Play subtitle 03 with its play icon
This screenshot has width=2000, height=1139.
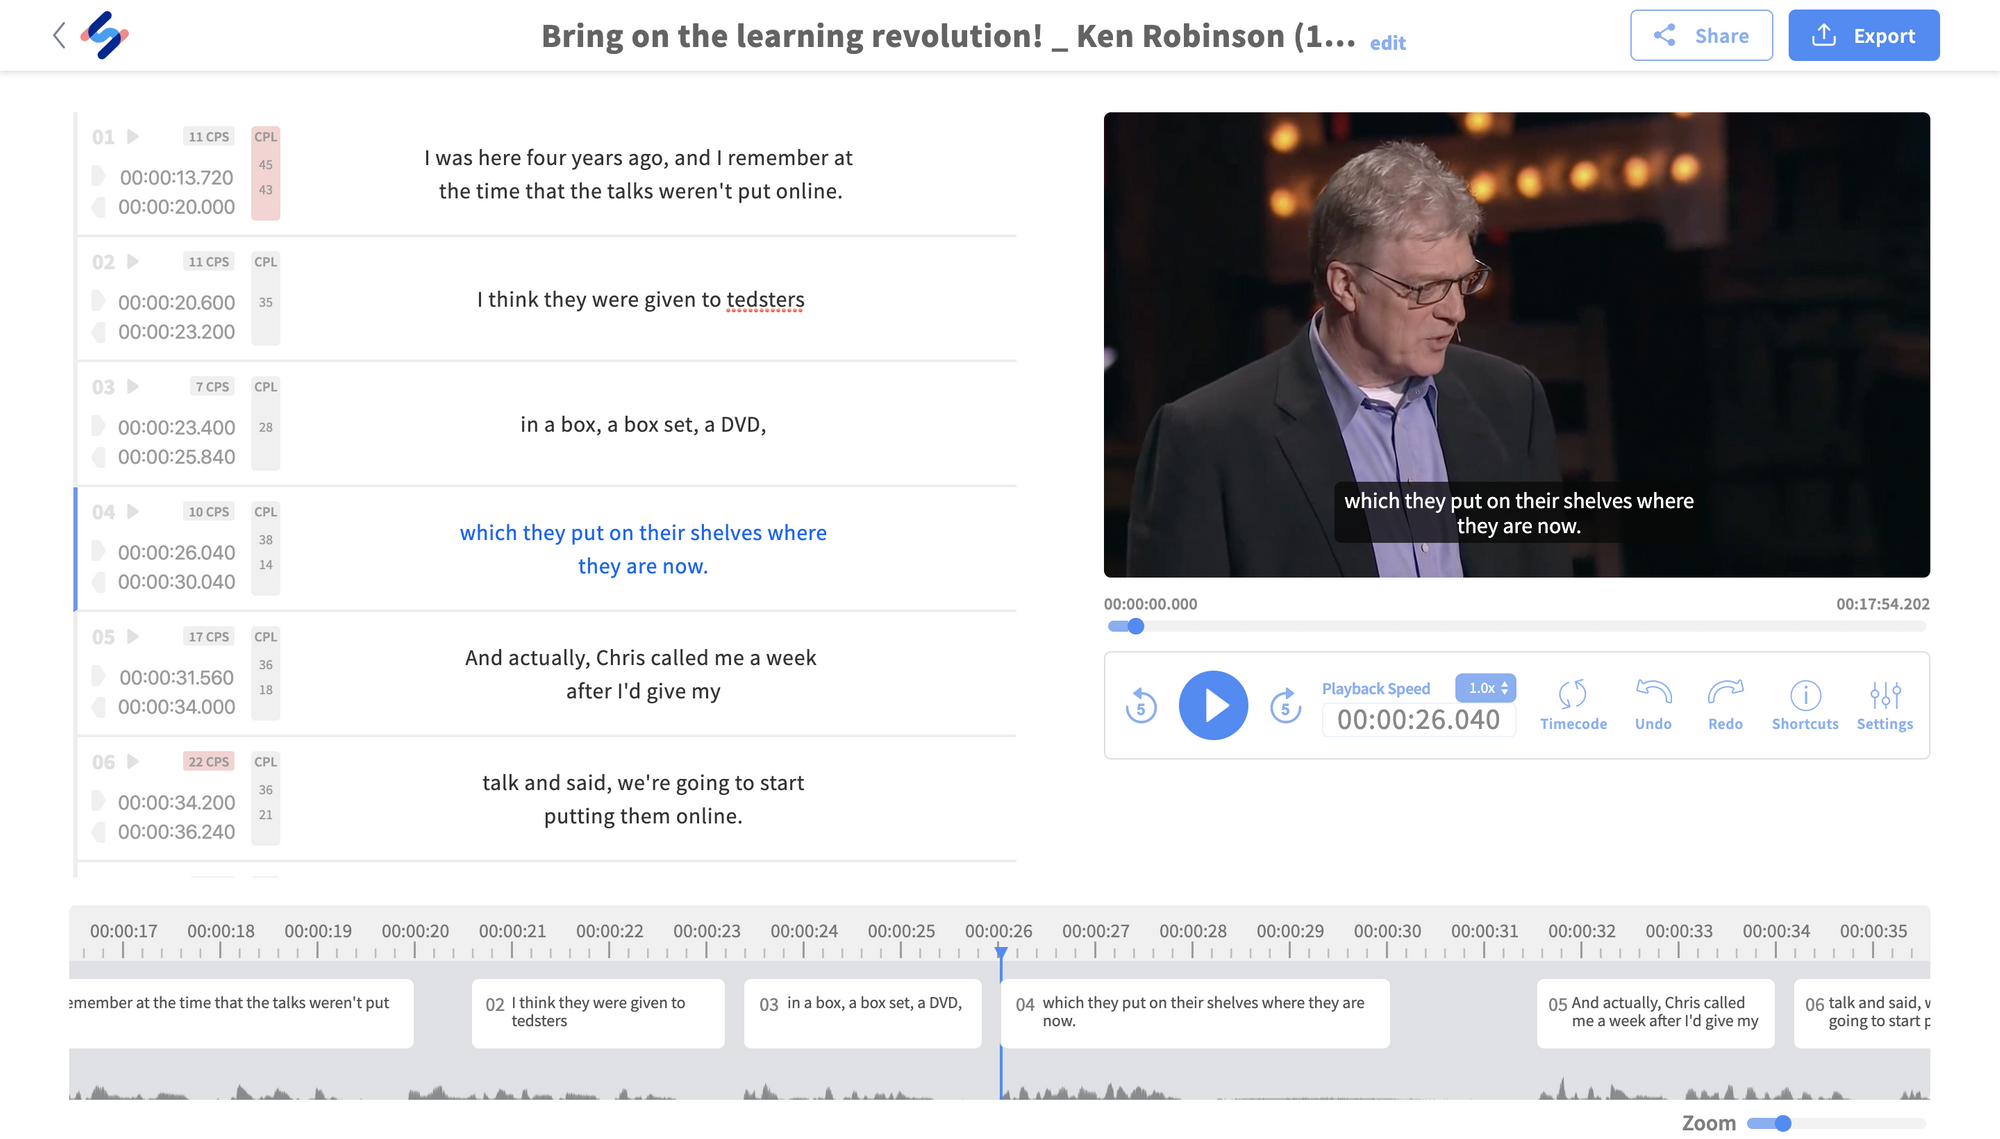(x=133, y=387)
